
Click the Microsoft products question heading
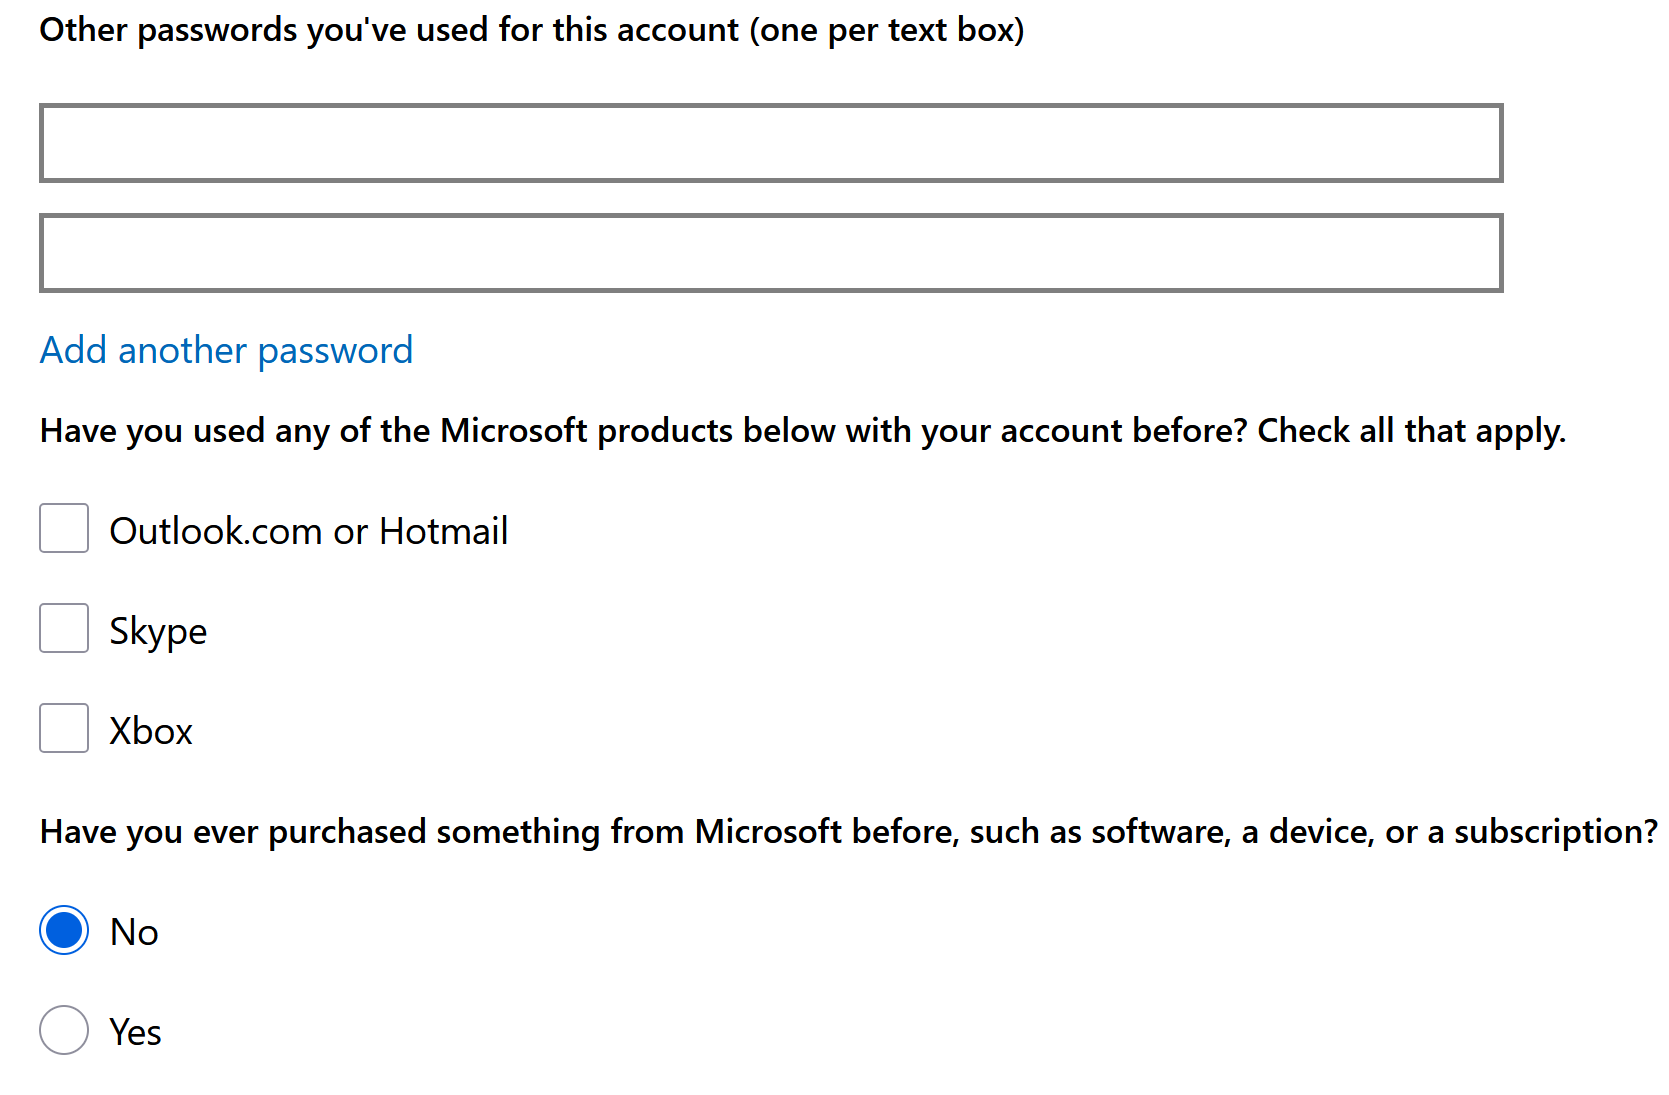(640, 431)
